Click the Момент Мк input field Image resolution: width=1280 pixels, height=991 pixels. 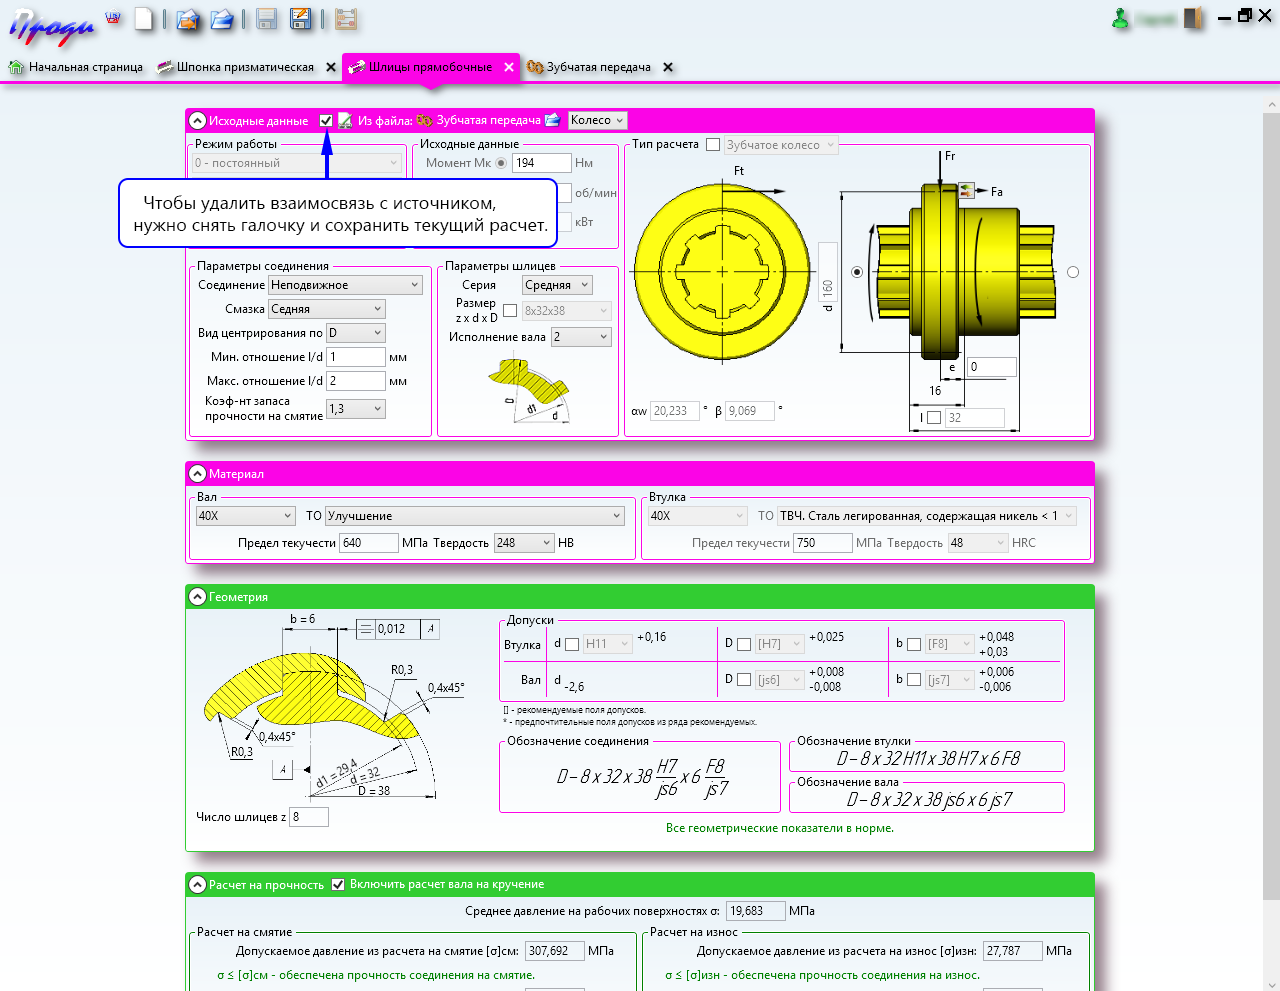[541, 163]
